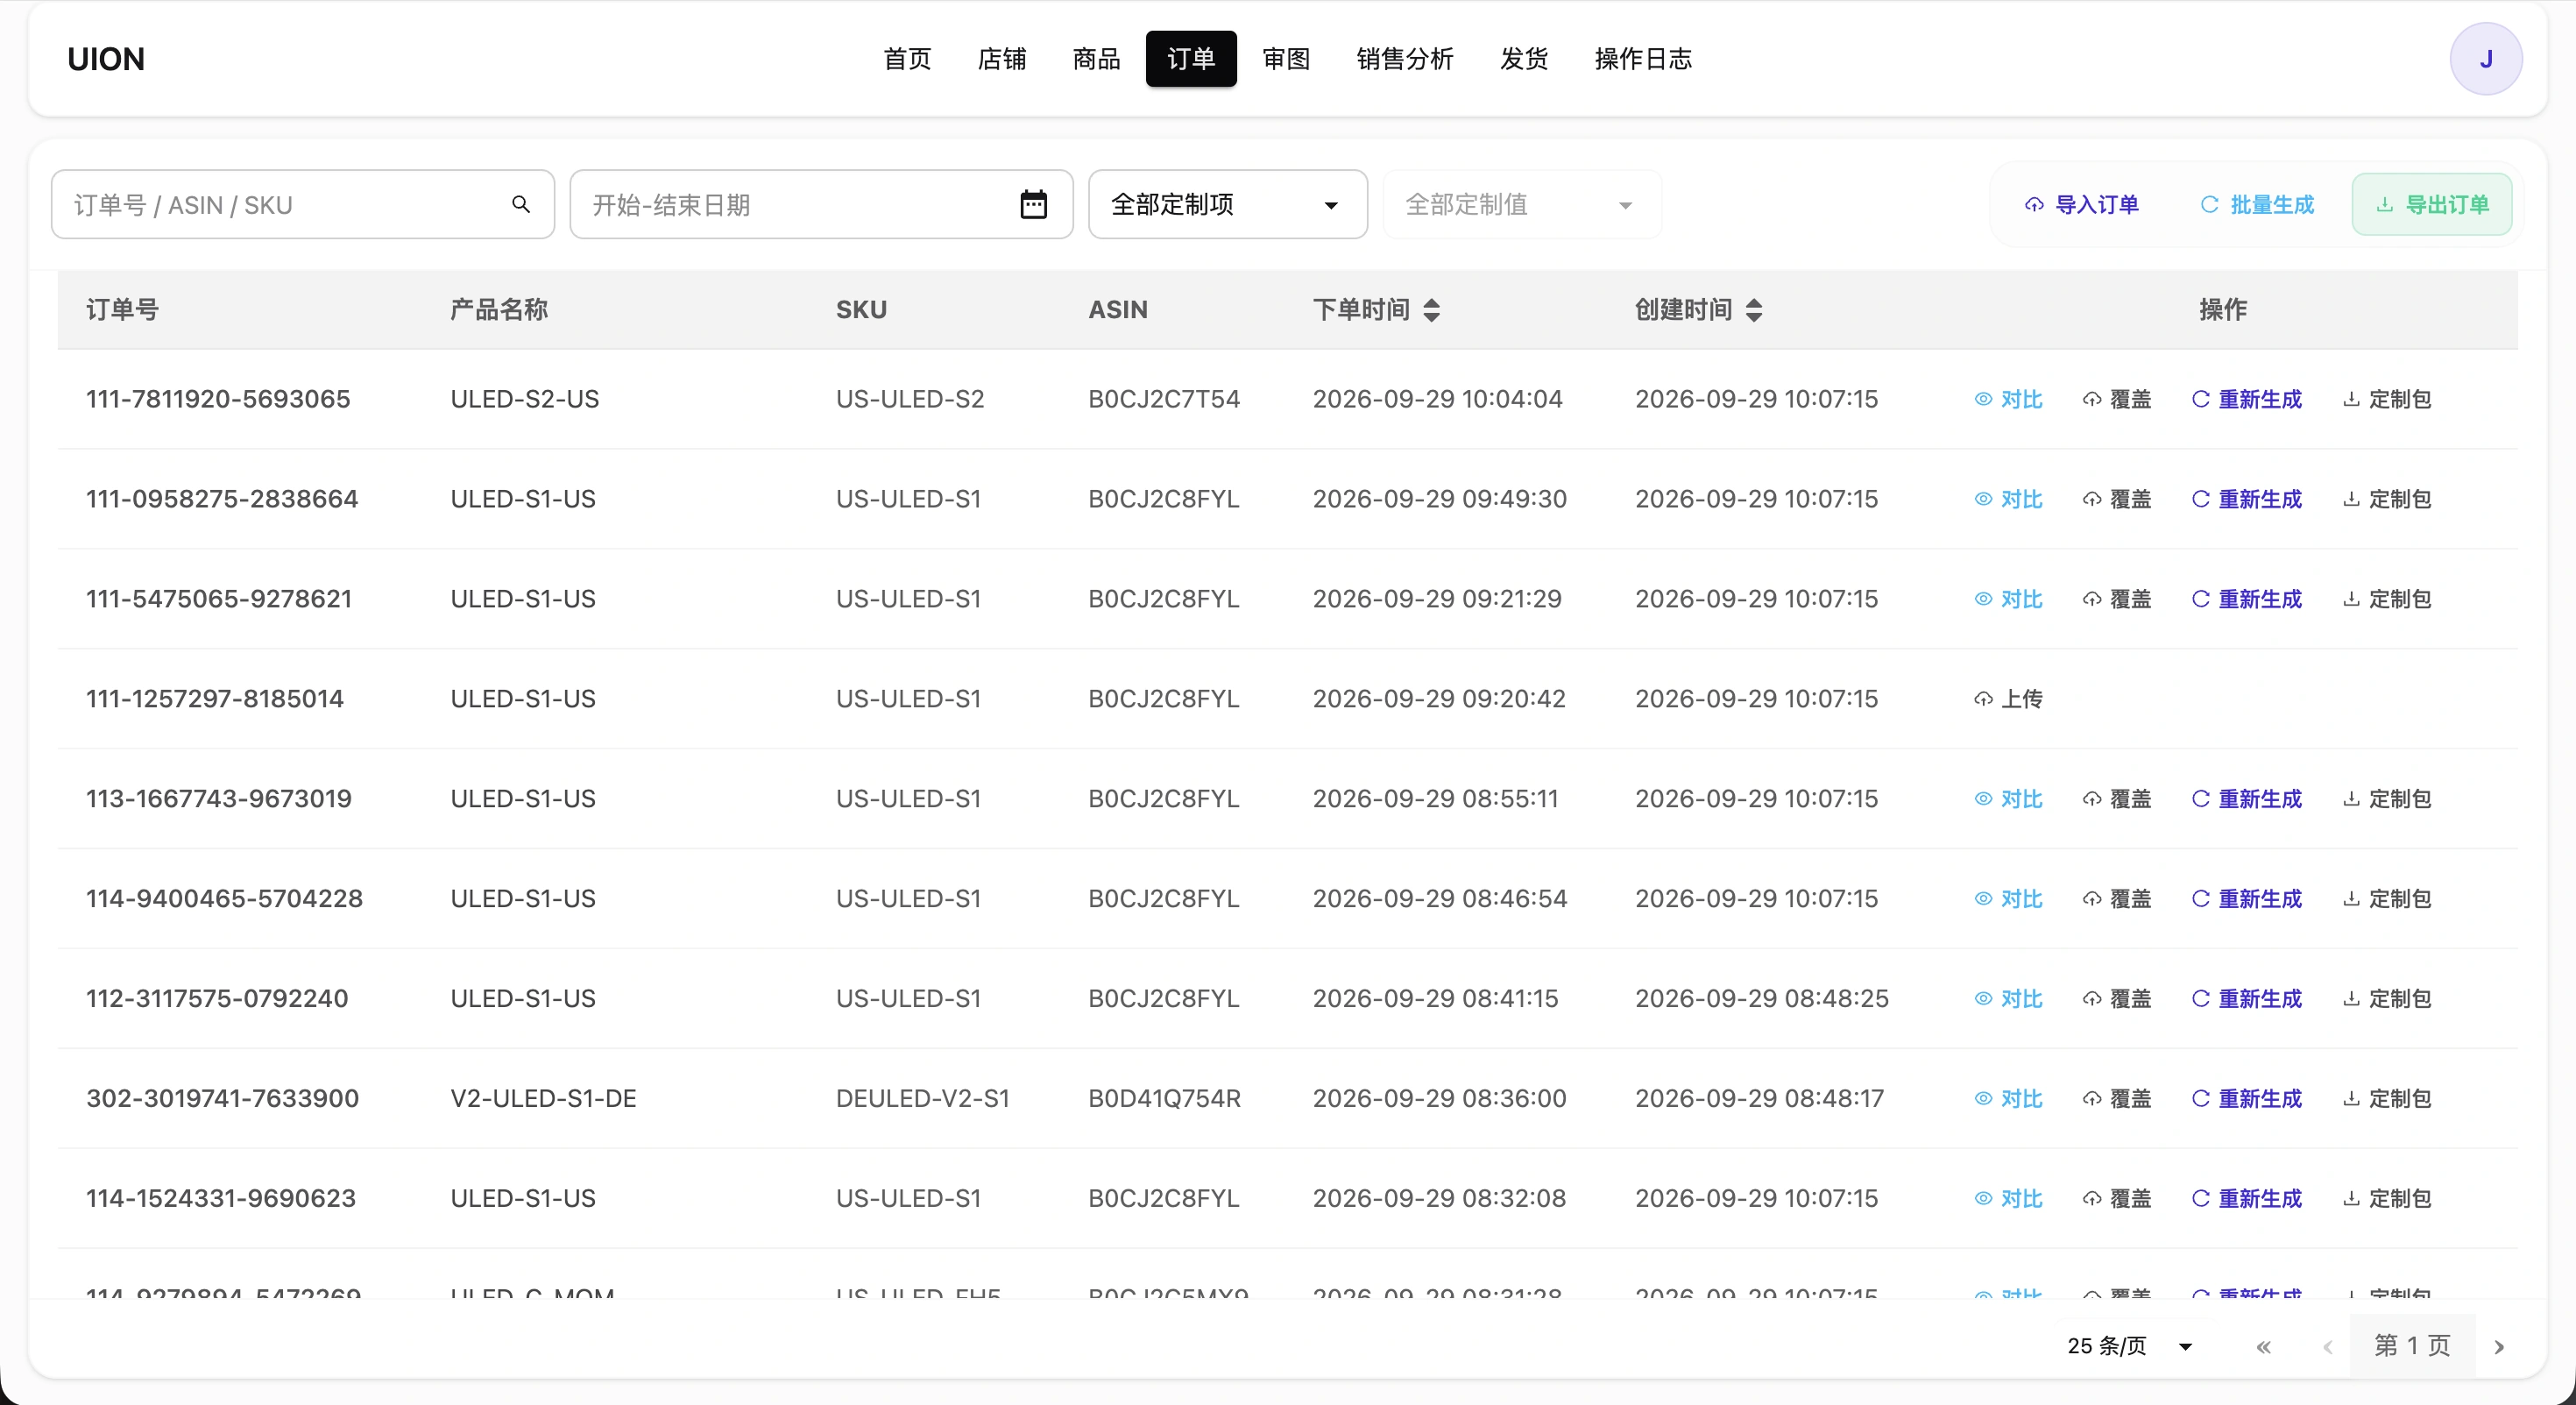
Task: Click the 批量生成 button
Action: (2257, 204)
